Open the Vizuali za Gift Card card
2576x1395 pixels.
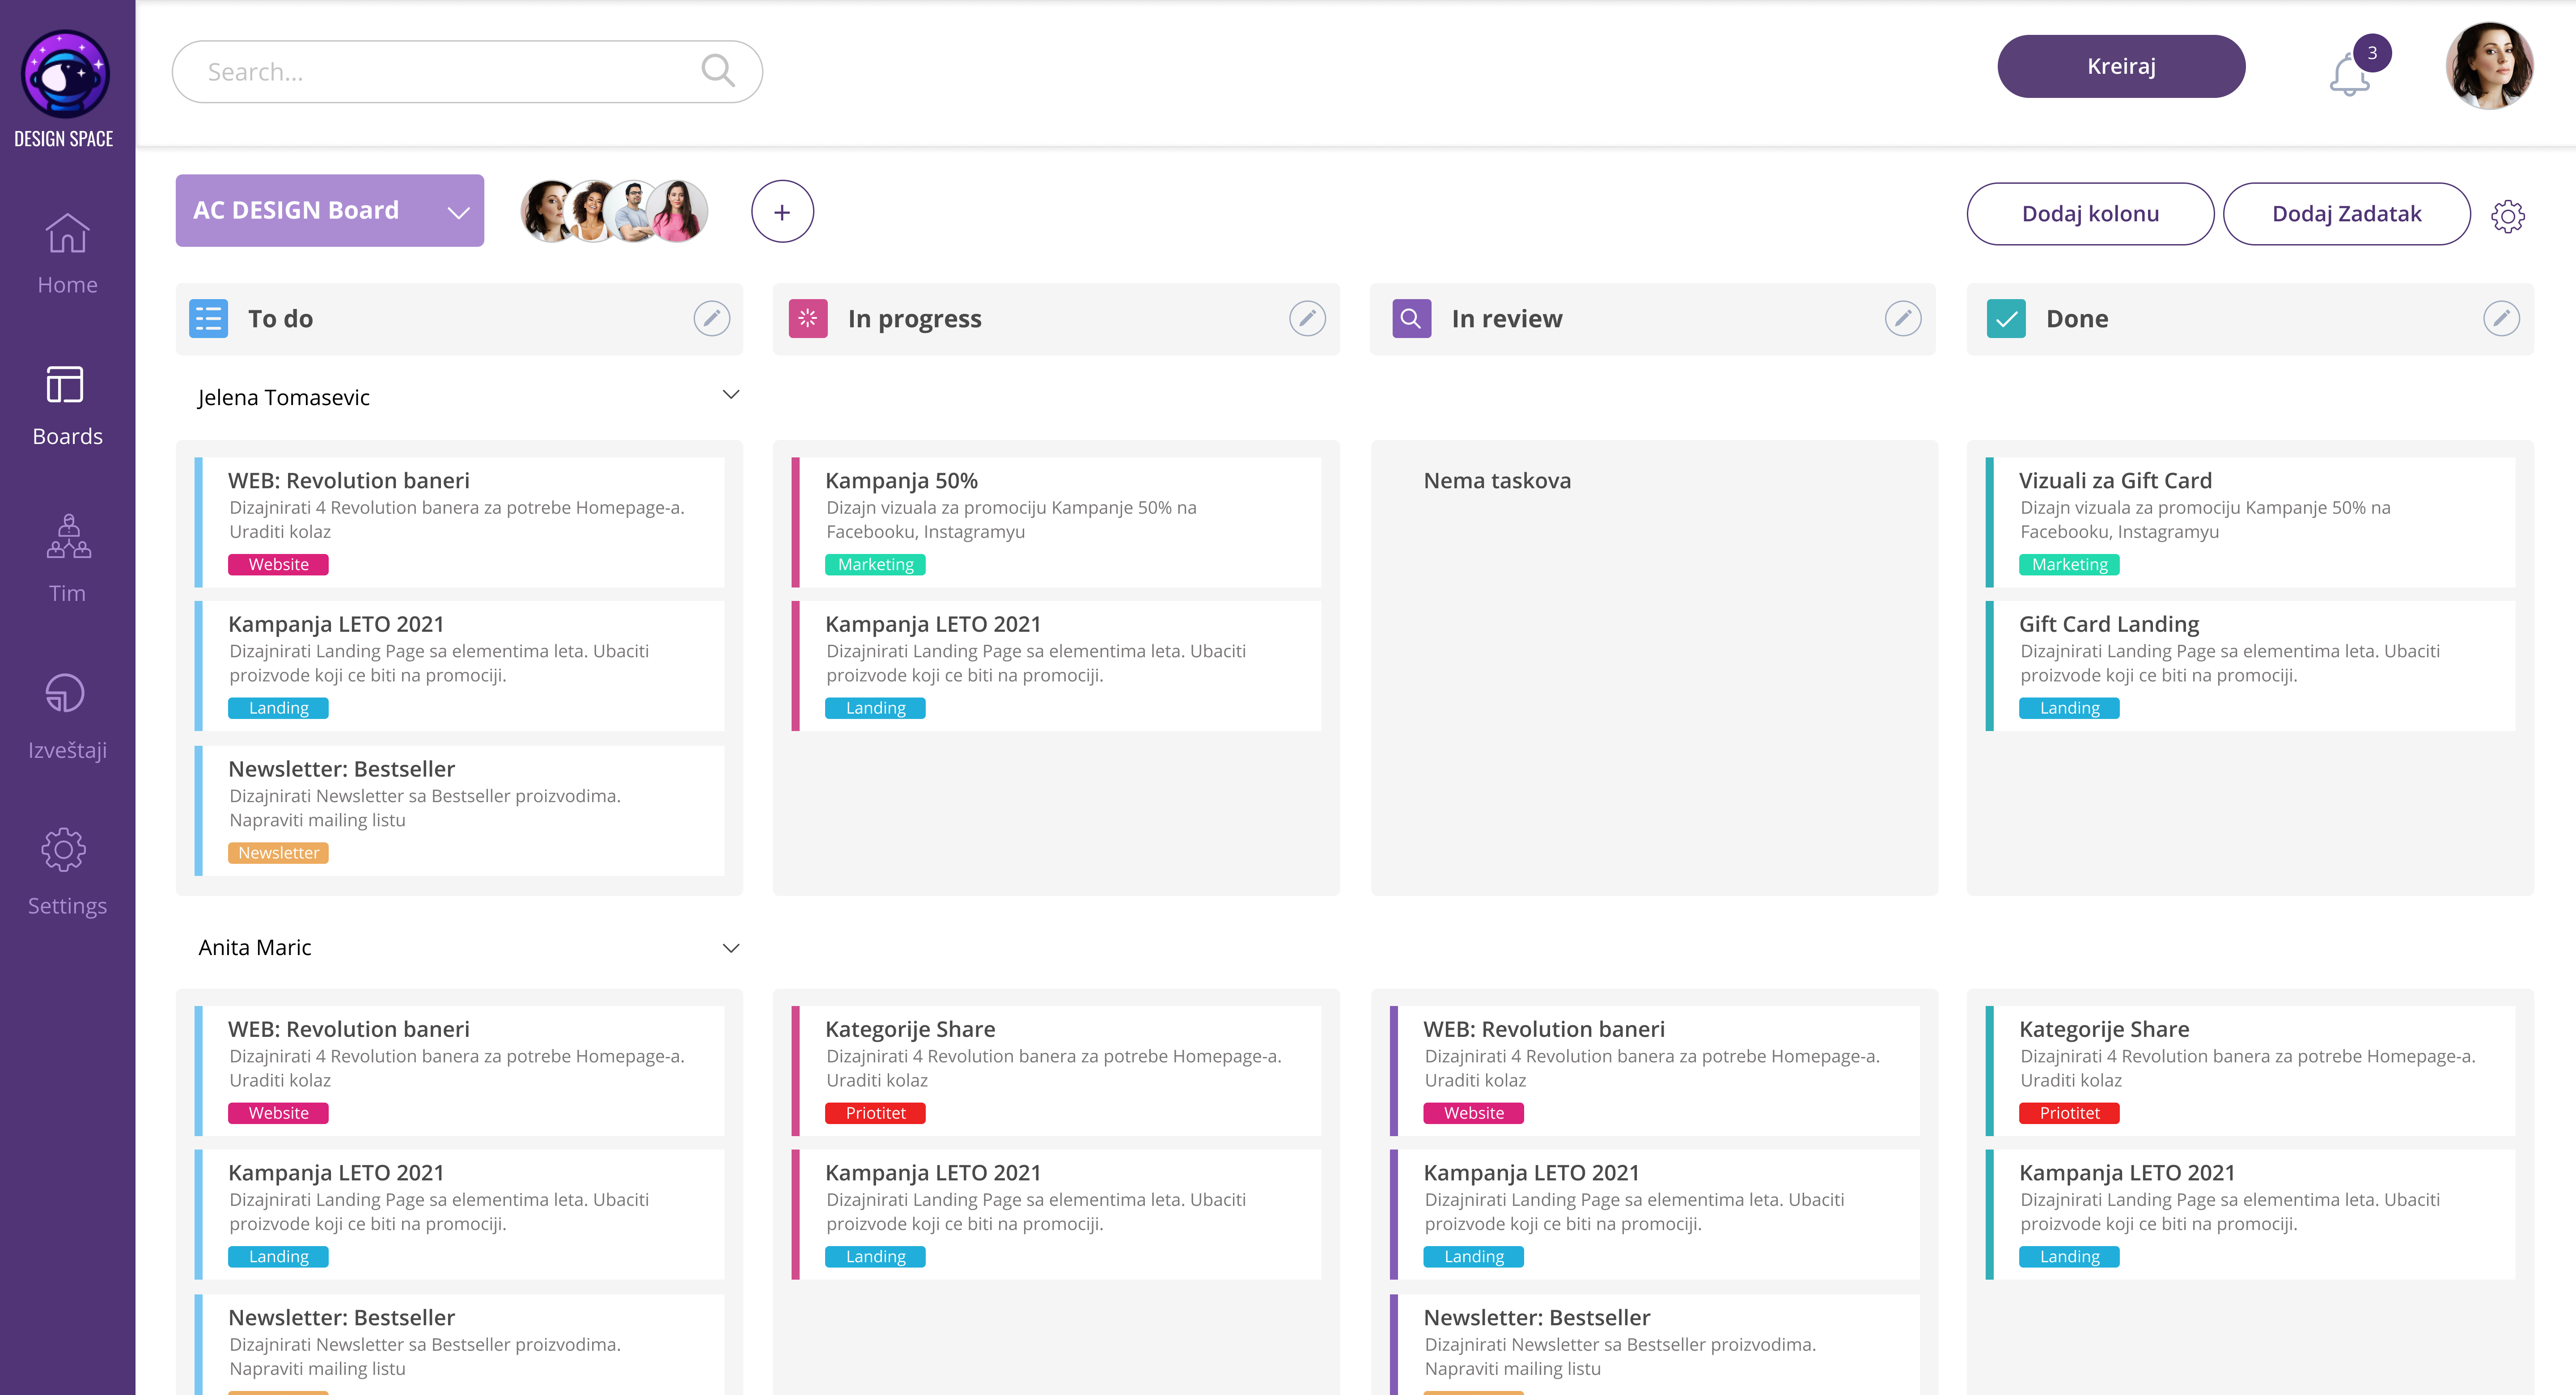[x=2250, y=522]
